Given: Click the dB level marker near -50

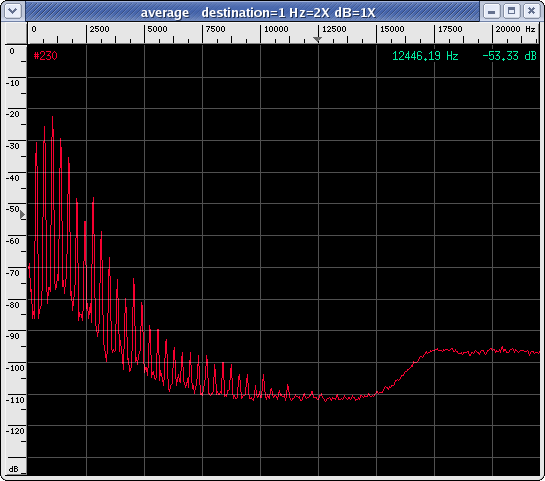Looking at the screenshot, I should pos(23,214).
